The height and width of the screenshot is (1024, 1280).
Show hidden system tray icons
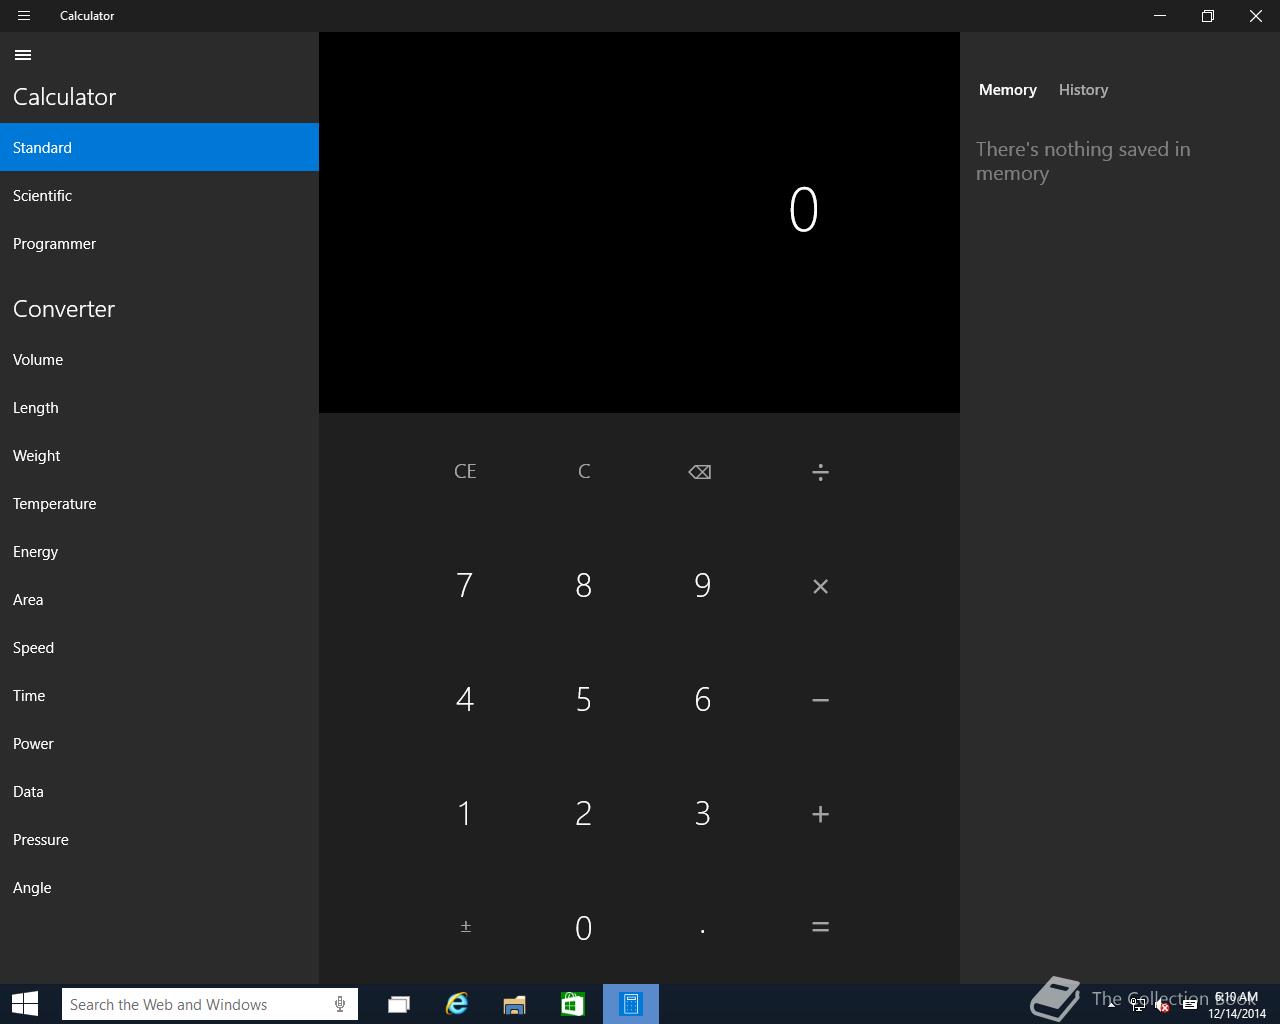click(1111, 1005)
